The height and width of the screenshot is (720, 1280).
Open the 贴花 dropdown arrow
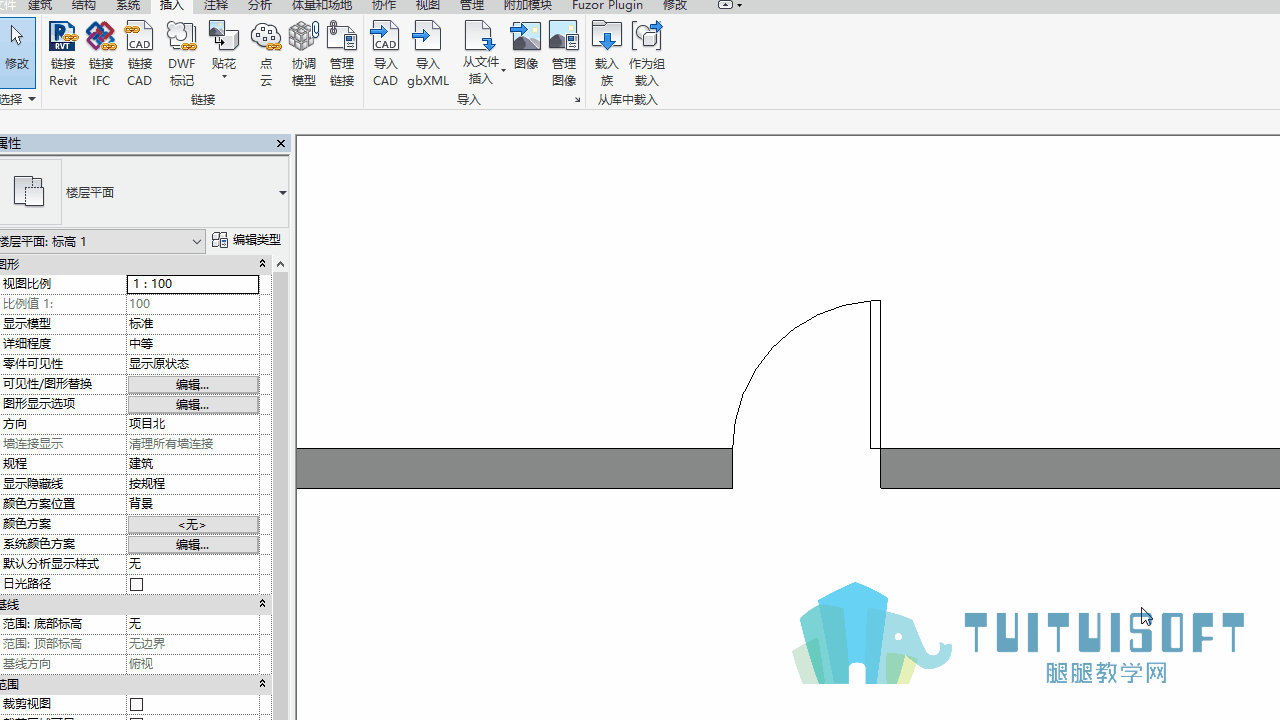(224, 77)
